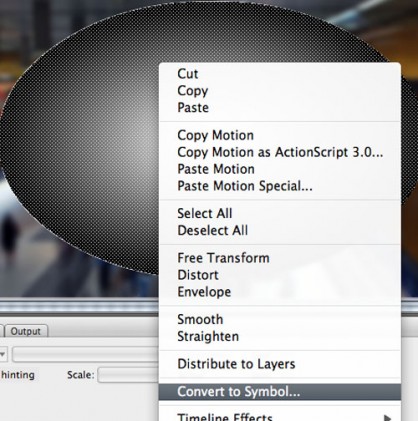Screen dimensions: 418x421
Task: Click the selected gradient oval on stage
Action: pos(83,140)
